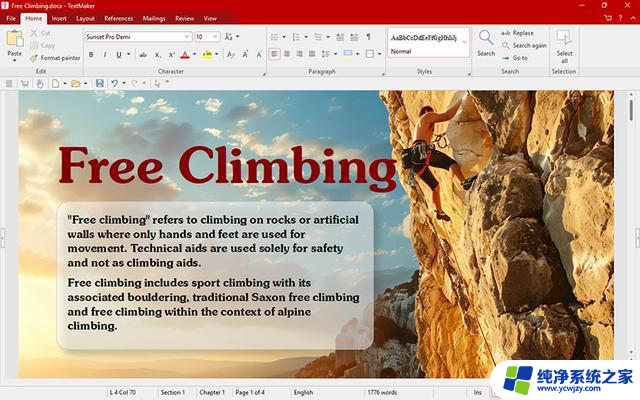Viewport: 640px width, 400px height.
Task: Click the Replace button
Action: (x=518, y=33)
